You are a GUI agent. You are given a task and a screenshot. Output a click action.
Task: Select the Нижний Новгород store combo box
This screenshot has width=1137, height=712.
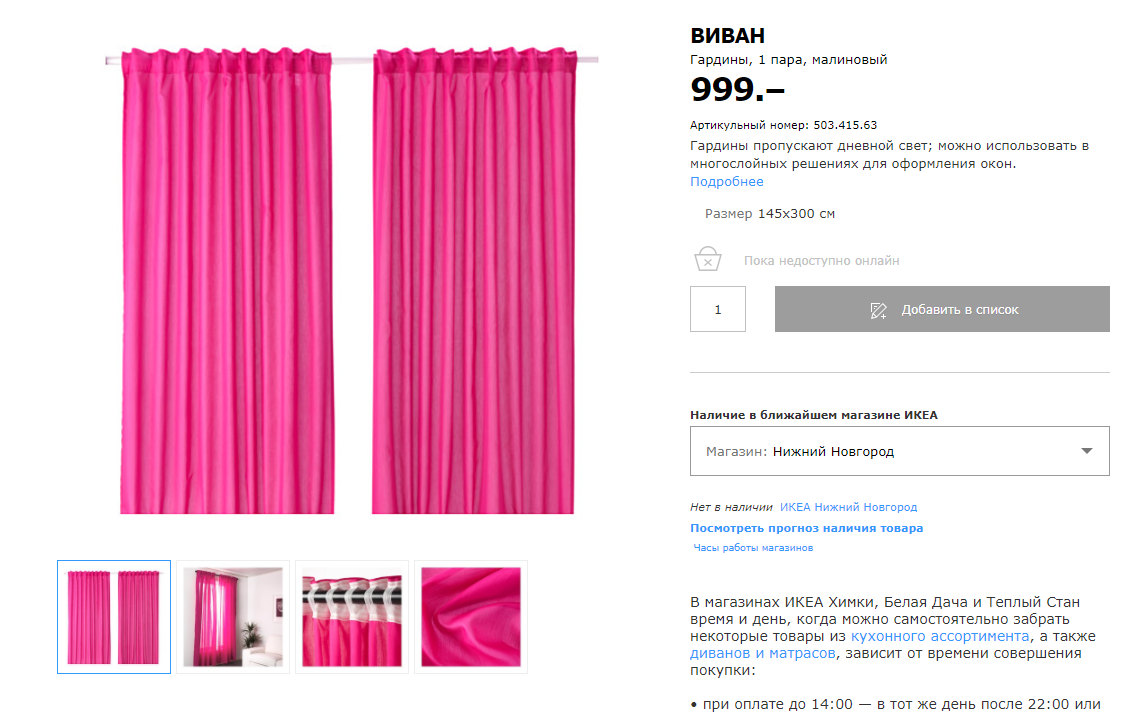[x=899, y=451]
